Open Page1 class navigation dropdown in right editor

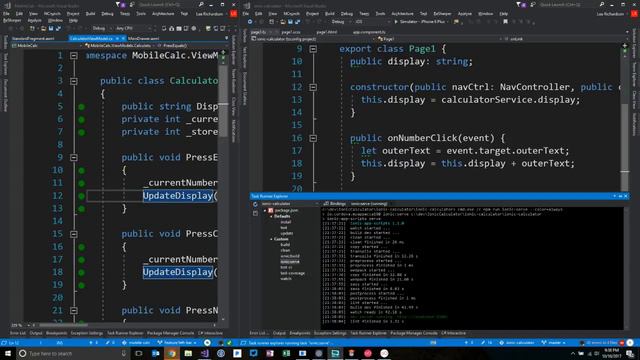[x=439, y=39]
